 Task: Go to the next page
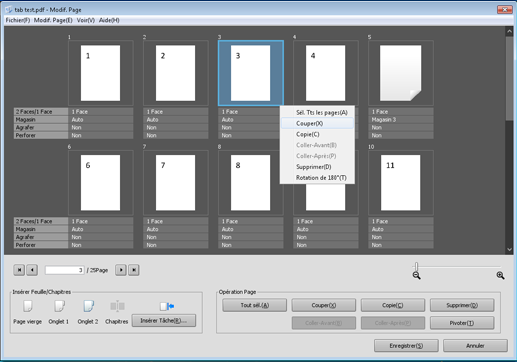point(121,270)
